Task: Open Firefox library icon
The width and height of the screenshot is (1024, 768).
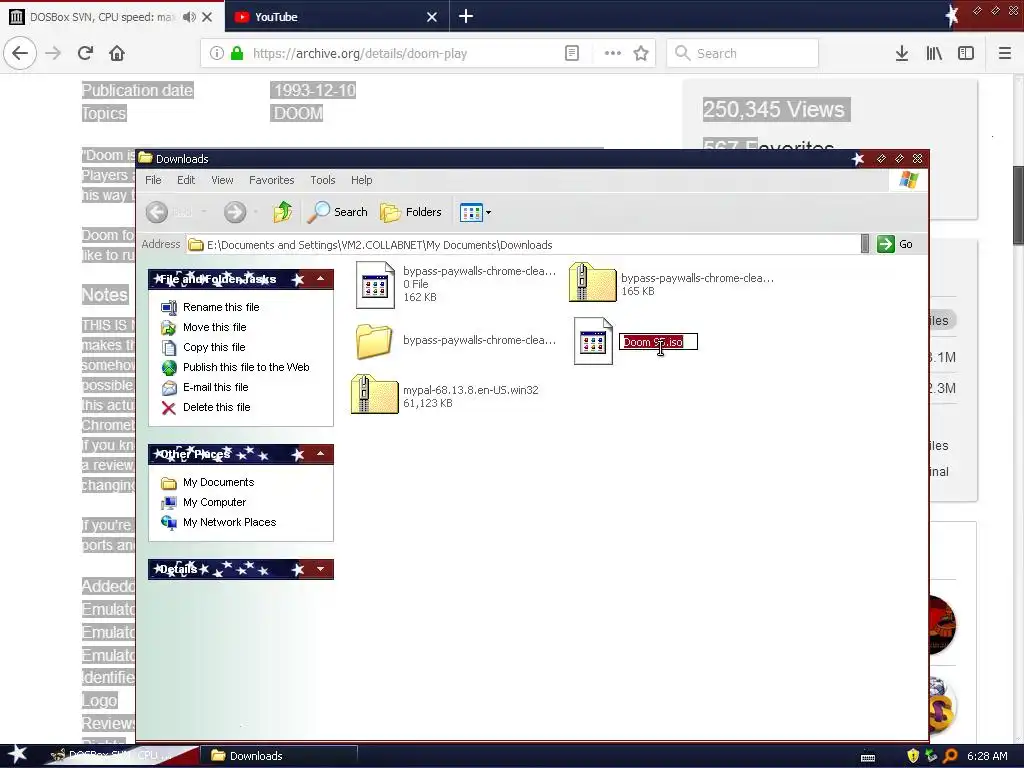Action: pos(934,54)
